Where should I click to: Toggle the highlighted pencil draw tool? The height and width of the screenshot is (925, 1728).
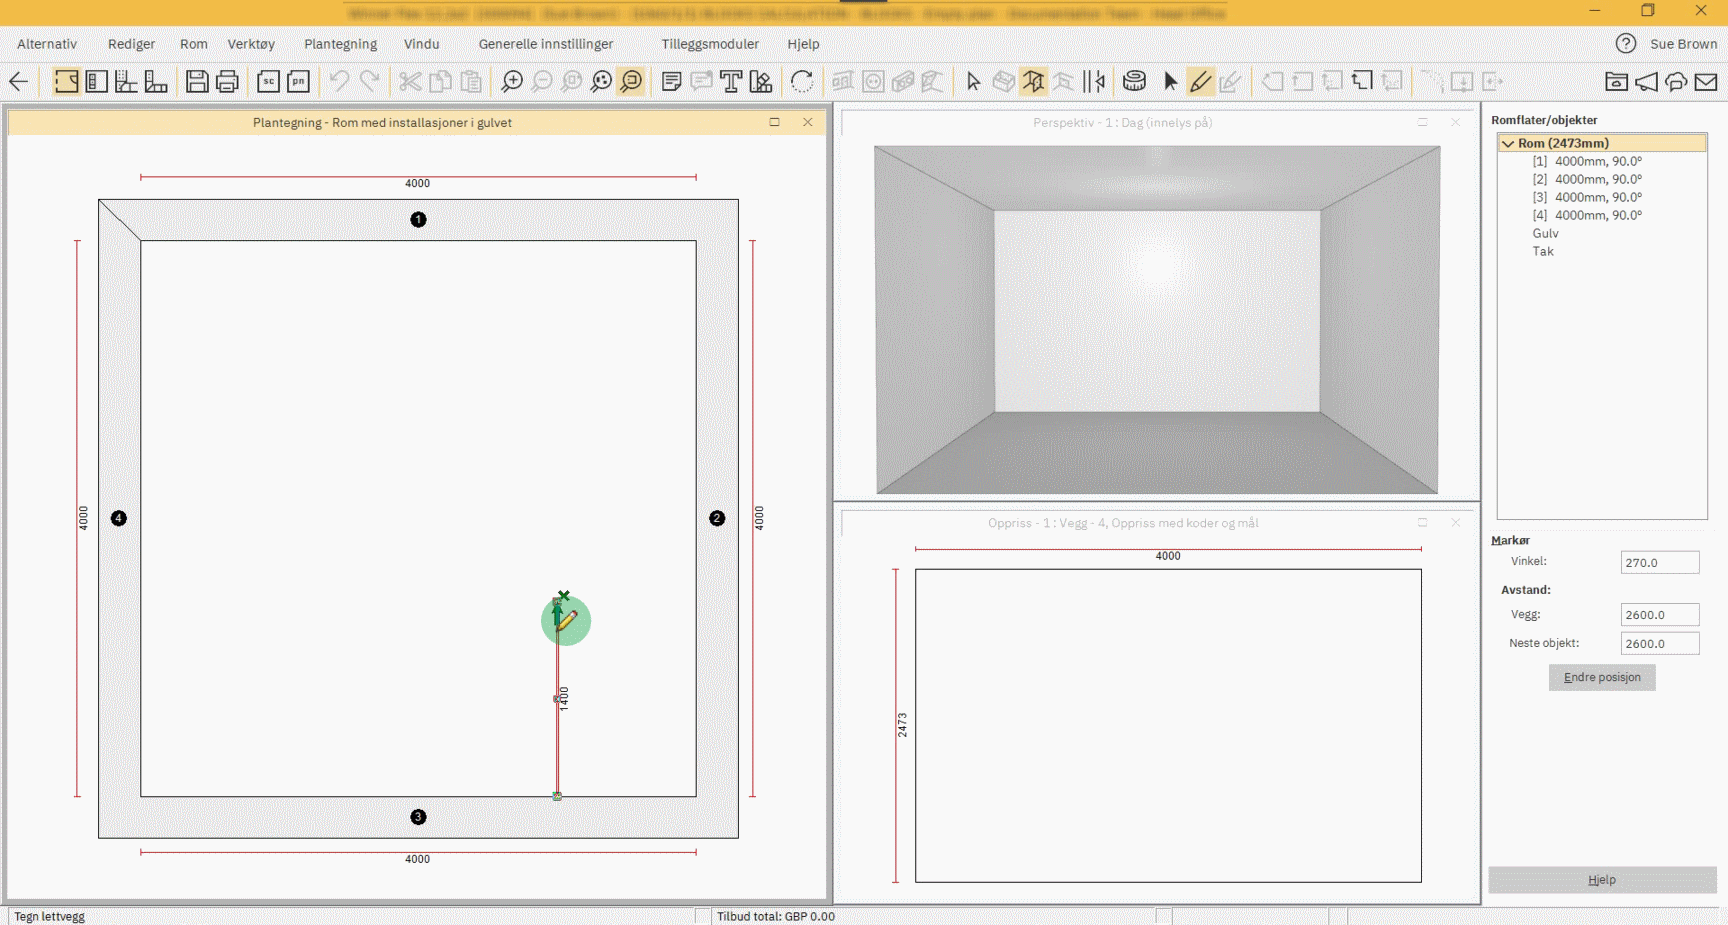(1200, 82)
